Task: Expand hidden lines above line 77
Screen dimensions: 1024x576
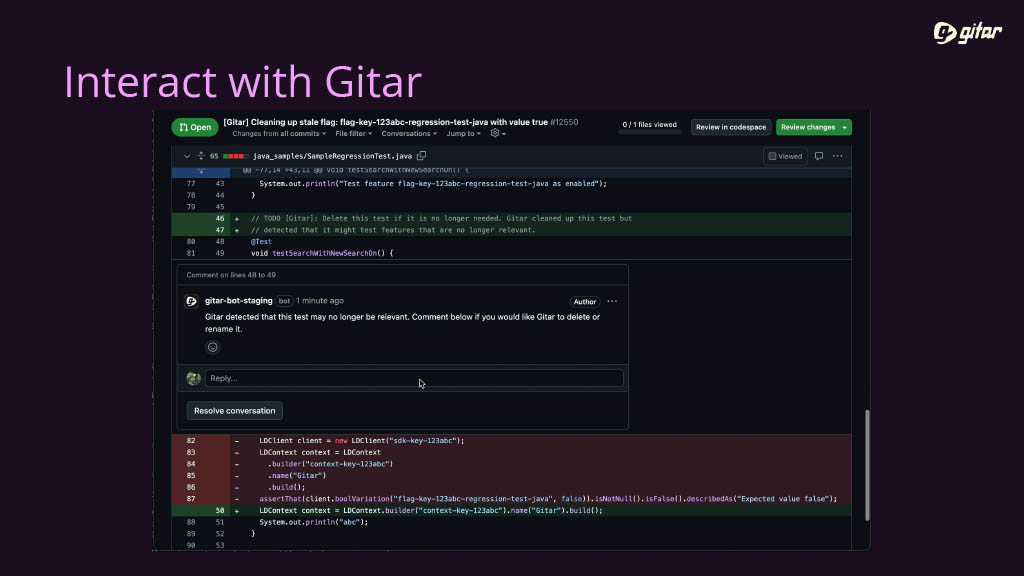Action: 200,171
